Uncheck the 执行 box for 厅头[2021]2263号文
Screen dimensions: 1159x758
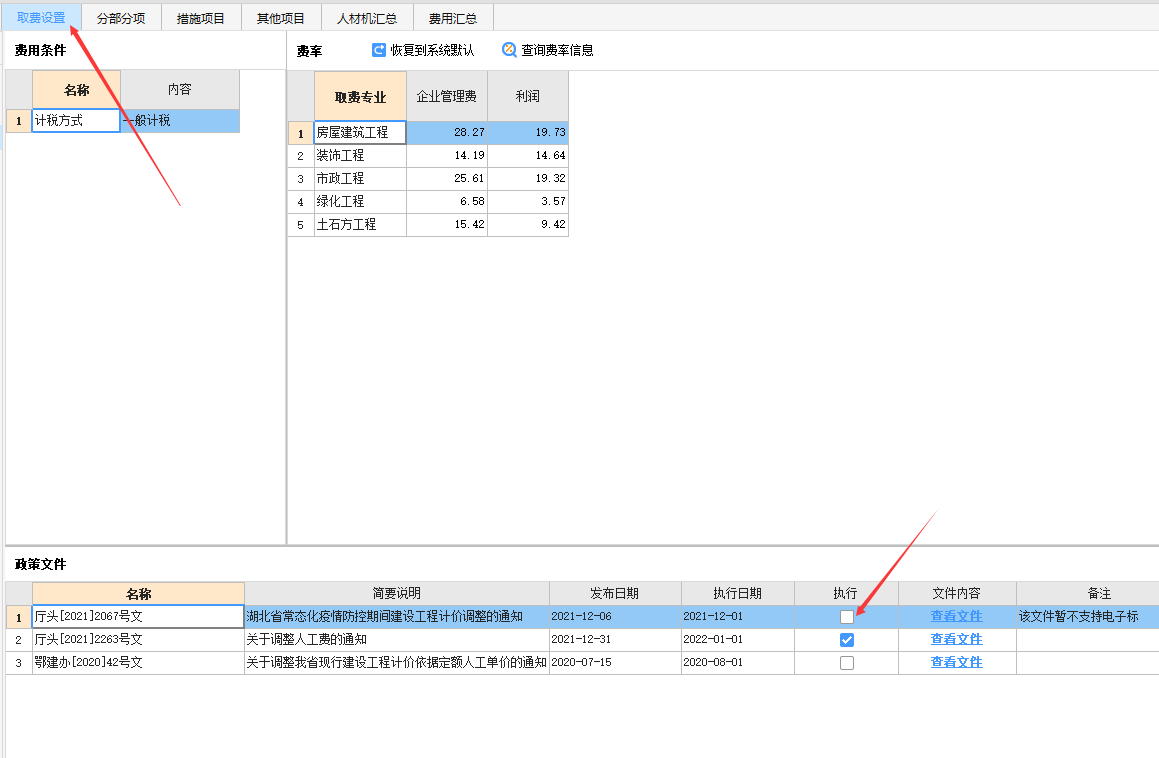pyautogui.click(x=847, y=640)
